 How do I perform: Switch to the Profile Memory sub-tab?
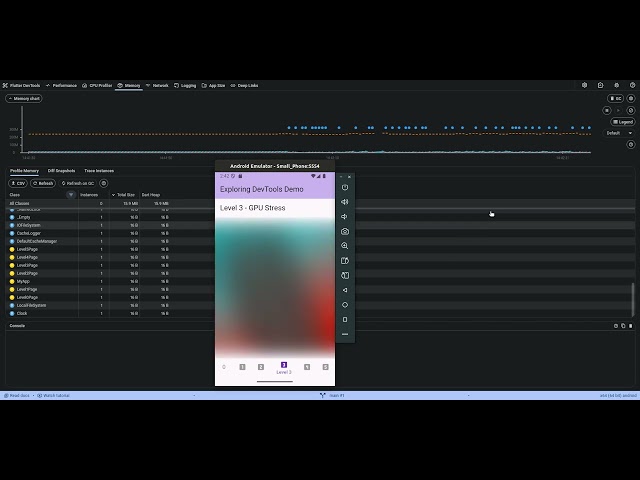click(24, 171)
